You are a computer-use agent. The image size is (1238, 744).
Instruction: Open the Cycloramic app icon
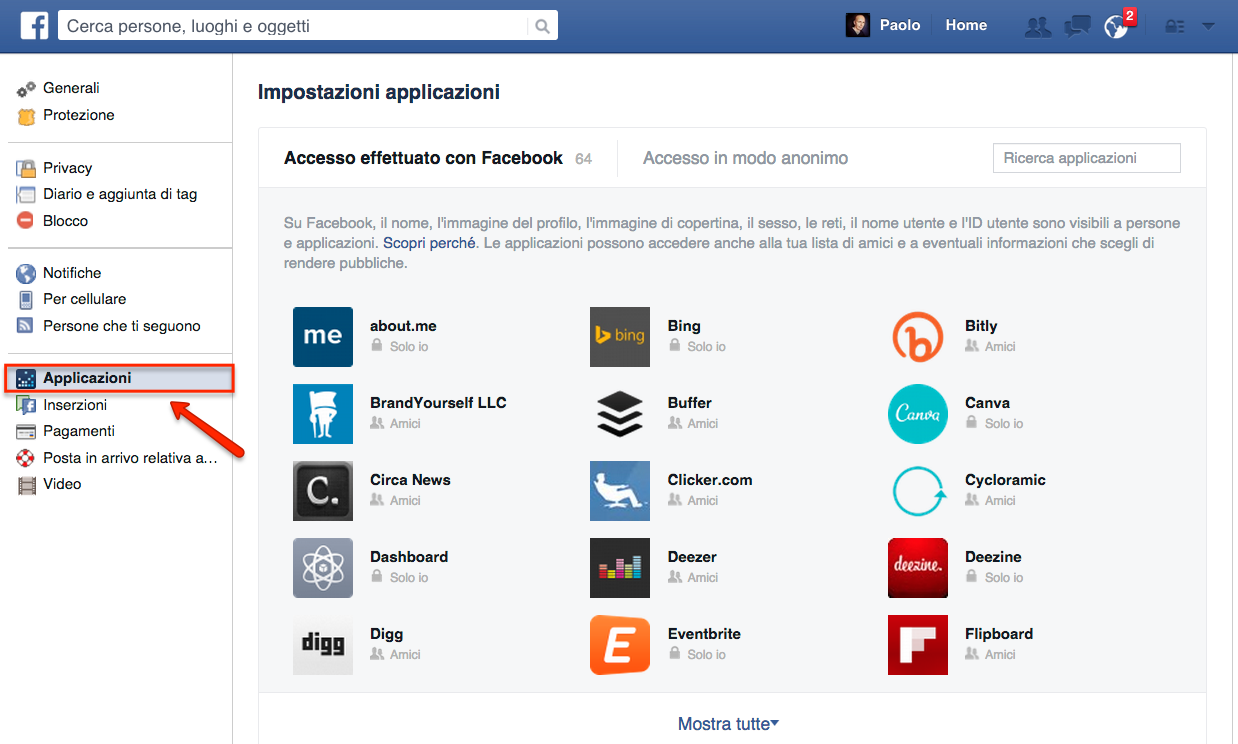pos(918,491)
